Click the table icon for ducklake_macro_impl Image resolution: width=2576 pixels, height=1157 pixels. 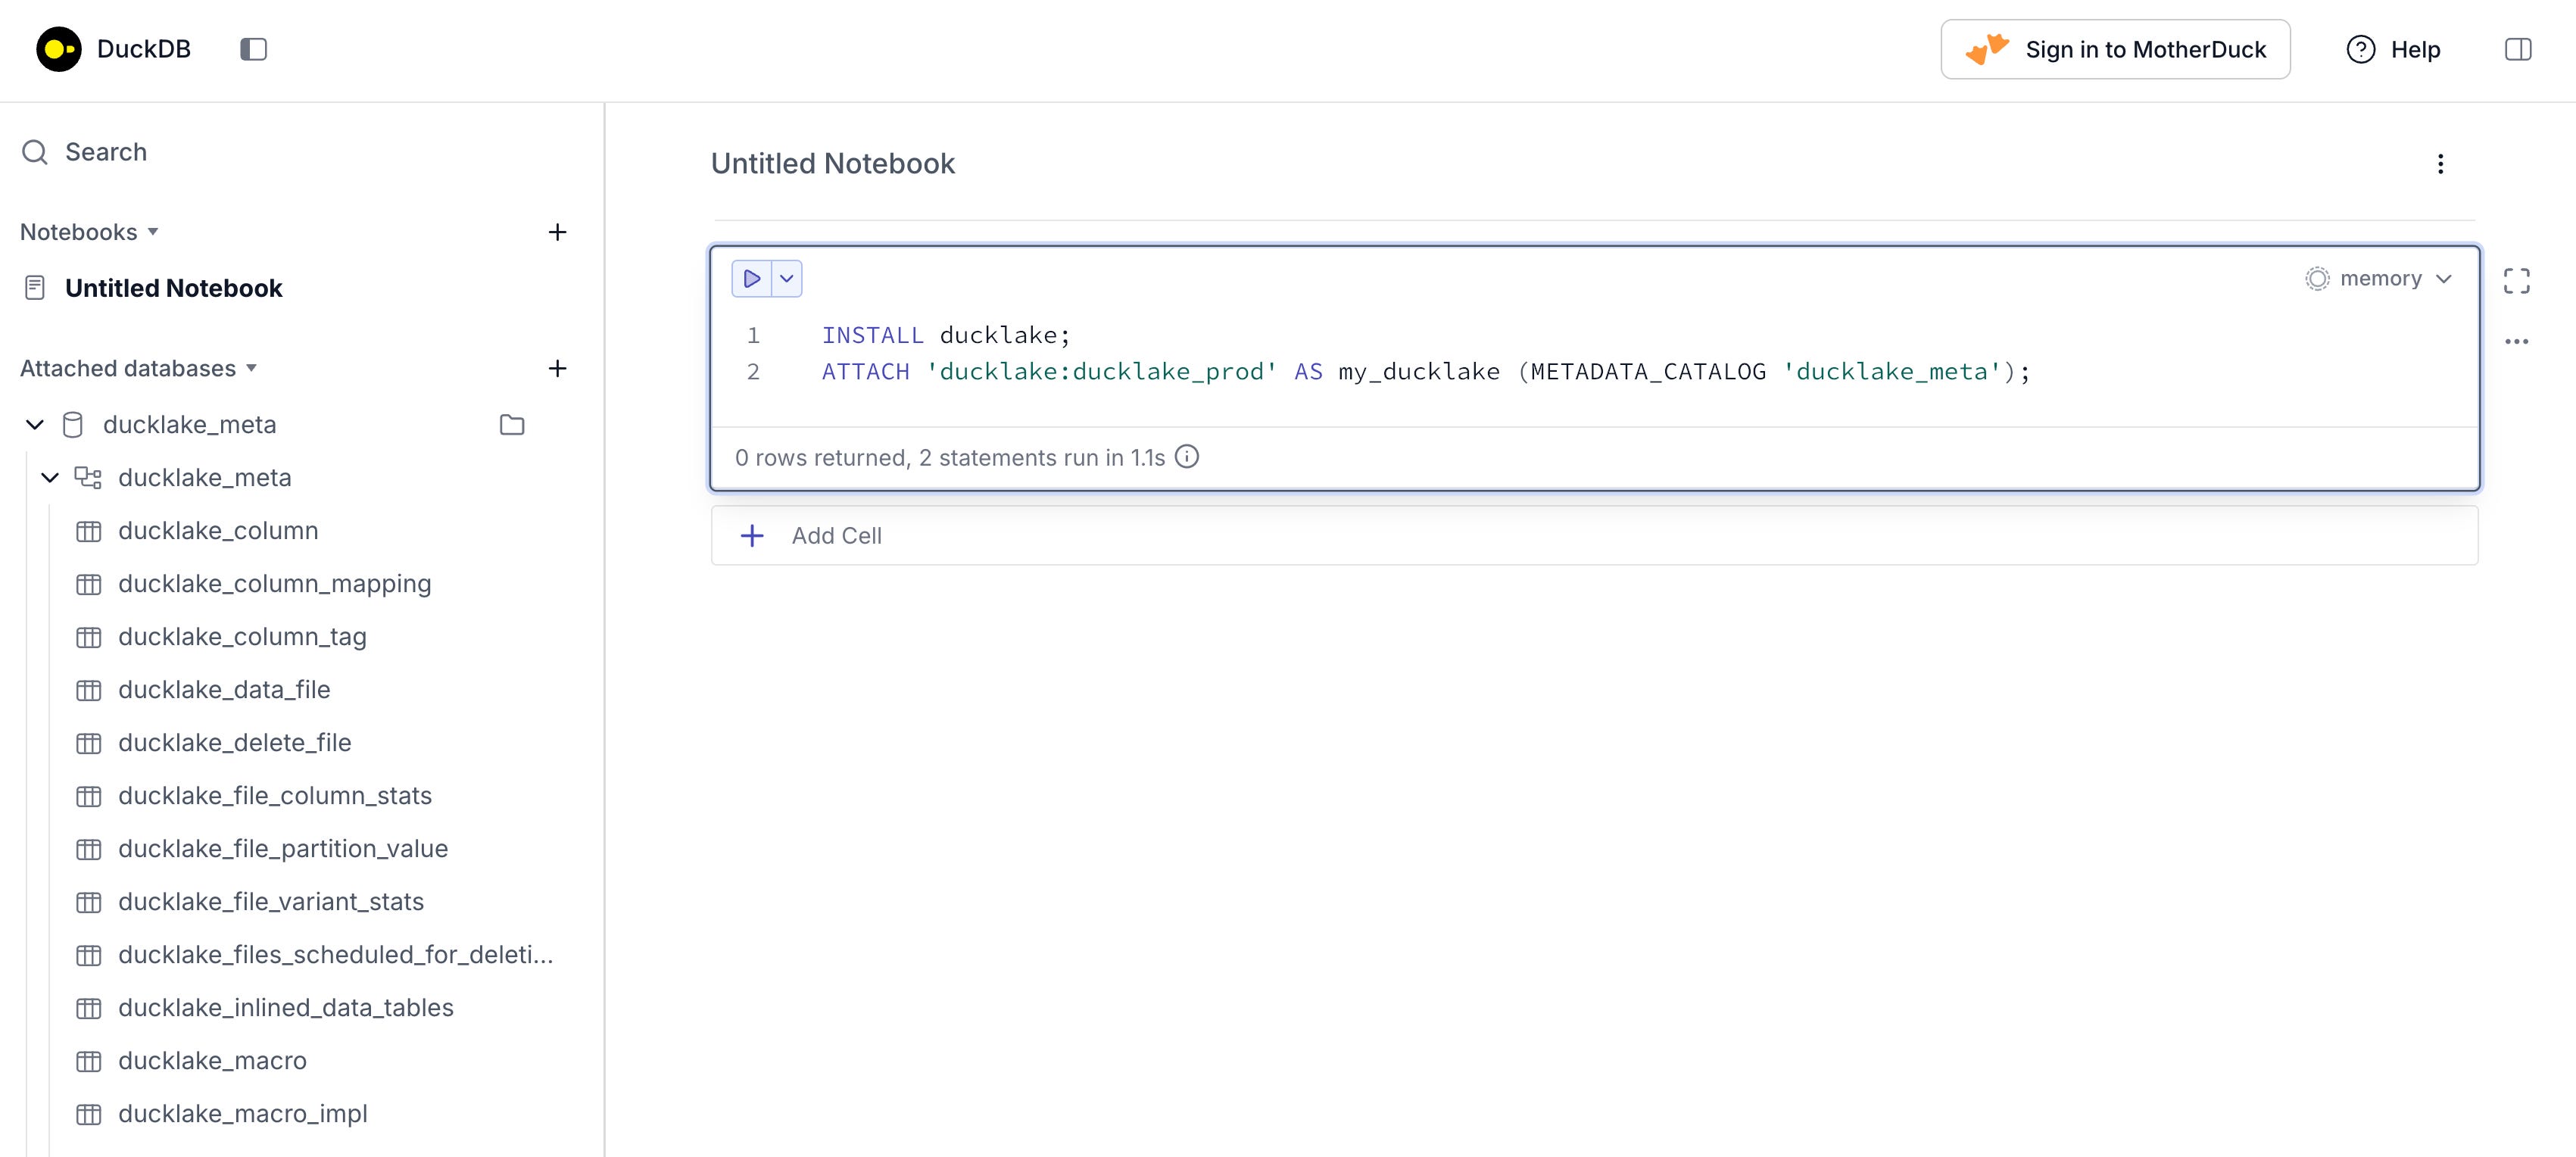[89, 1114]
